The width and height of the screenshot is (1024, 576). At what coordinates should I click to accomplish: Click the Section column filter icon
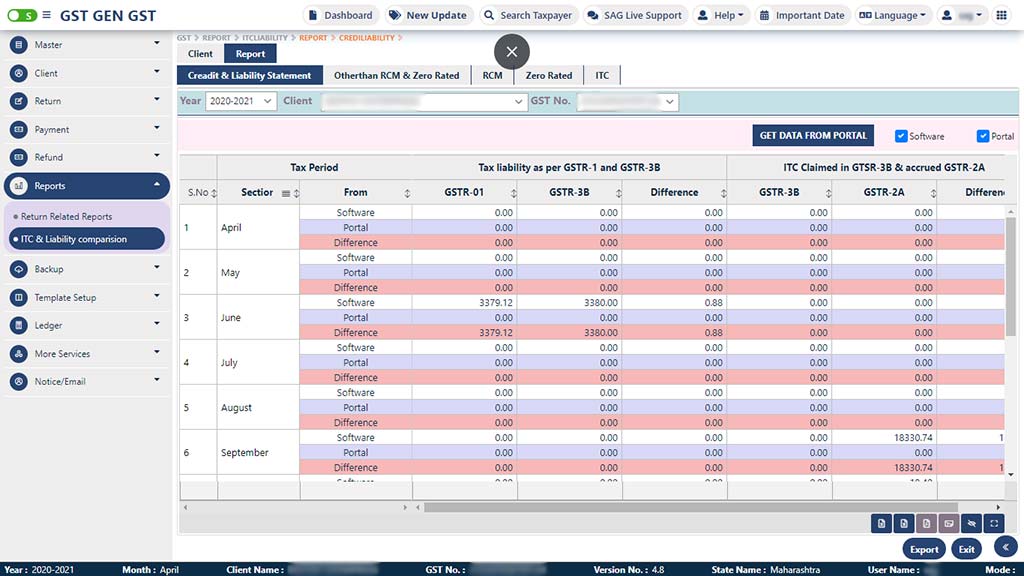(x=286, y=193)
